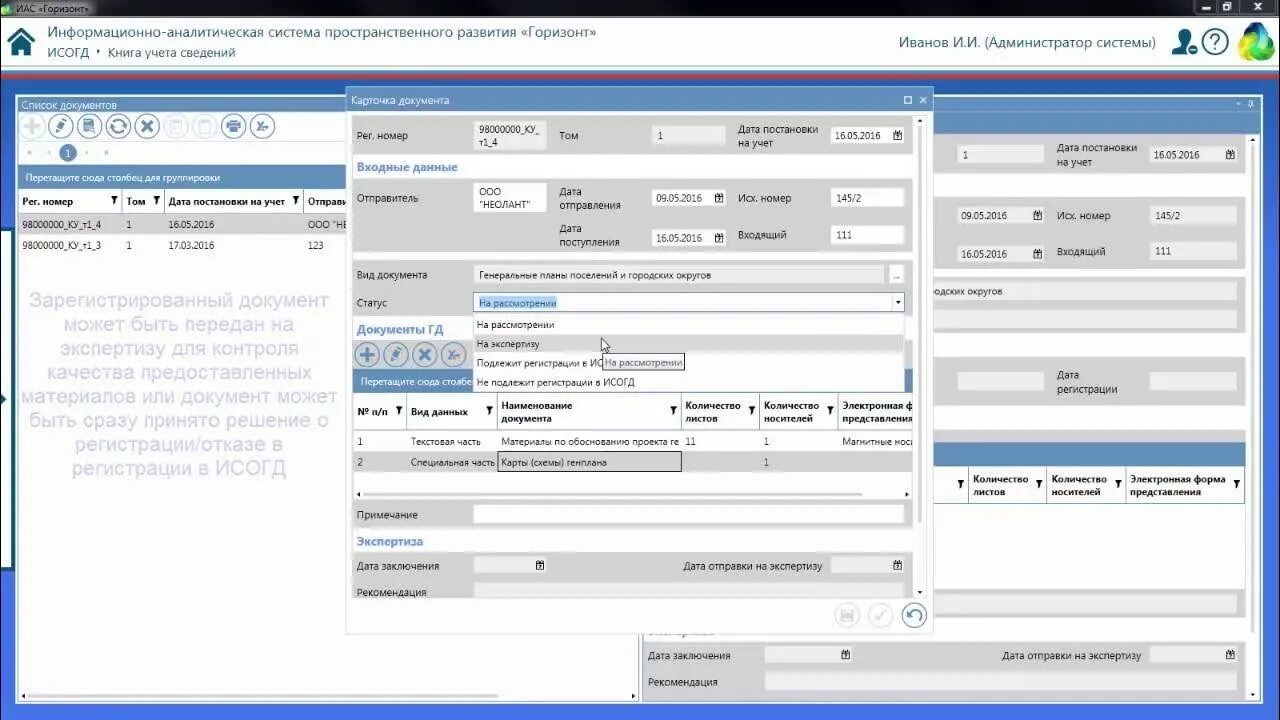Open the user account icon in header
1280x720 pixels.
click(1184, 42)
